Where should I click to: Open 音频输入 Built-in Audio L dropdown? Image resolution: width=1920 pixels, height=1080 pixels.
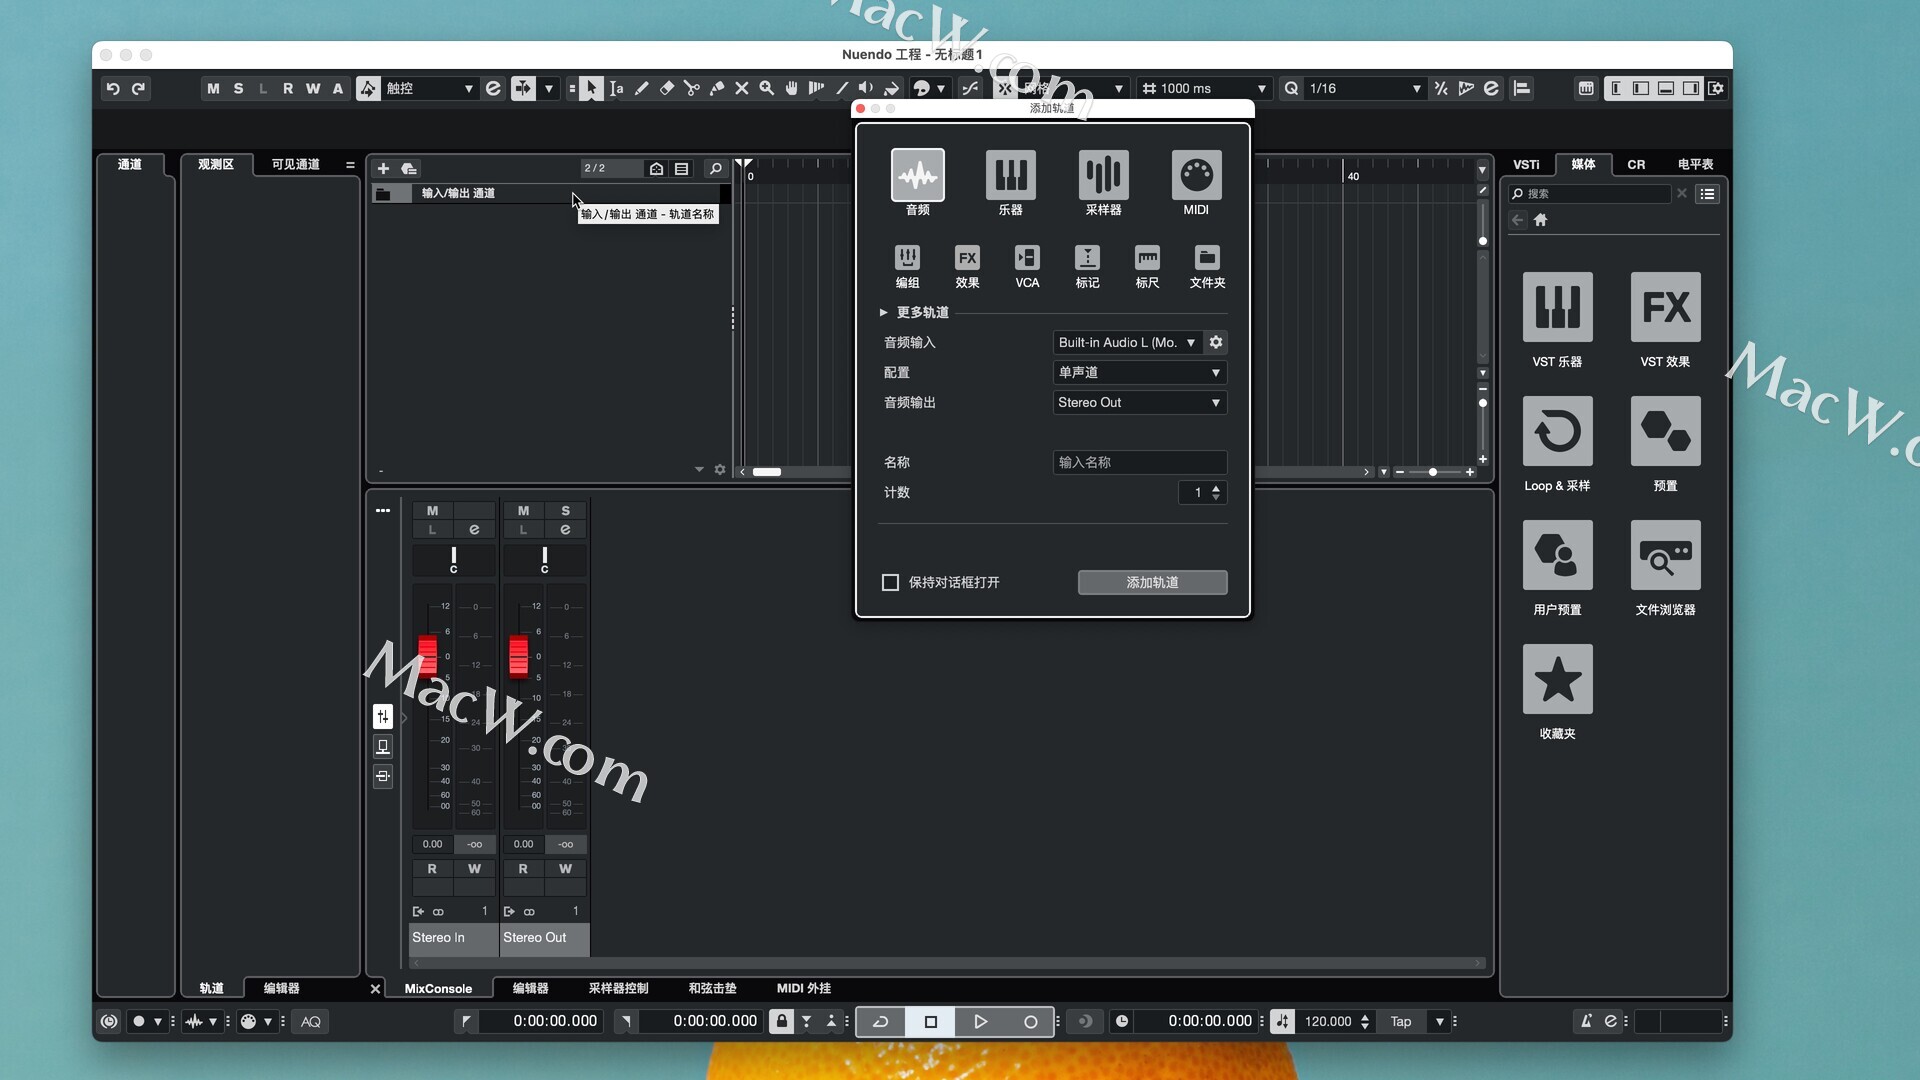pyautogui.click(x=1127, y=342)
